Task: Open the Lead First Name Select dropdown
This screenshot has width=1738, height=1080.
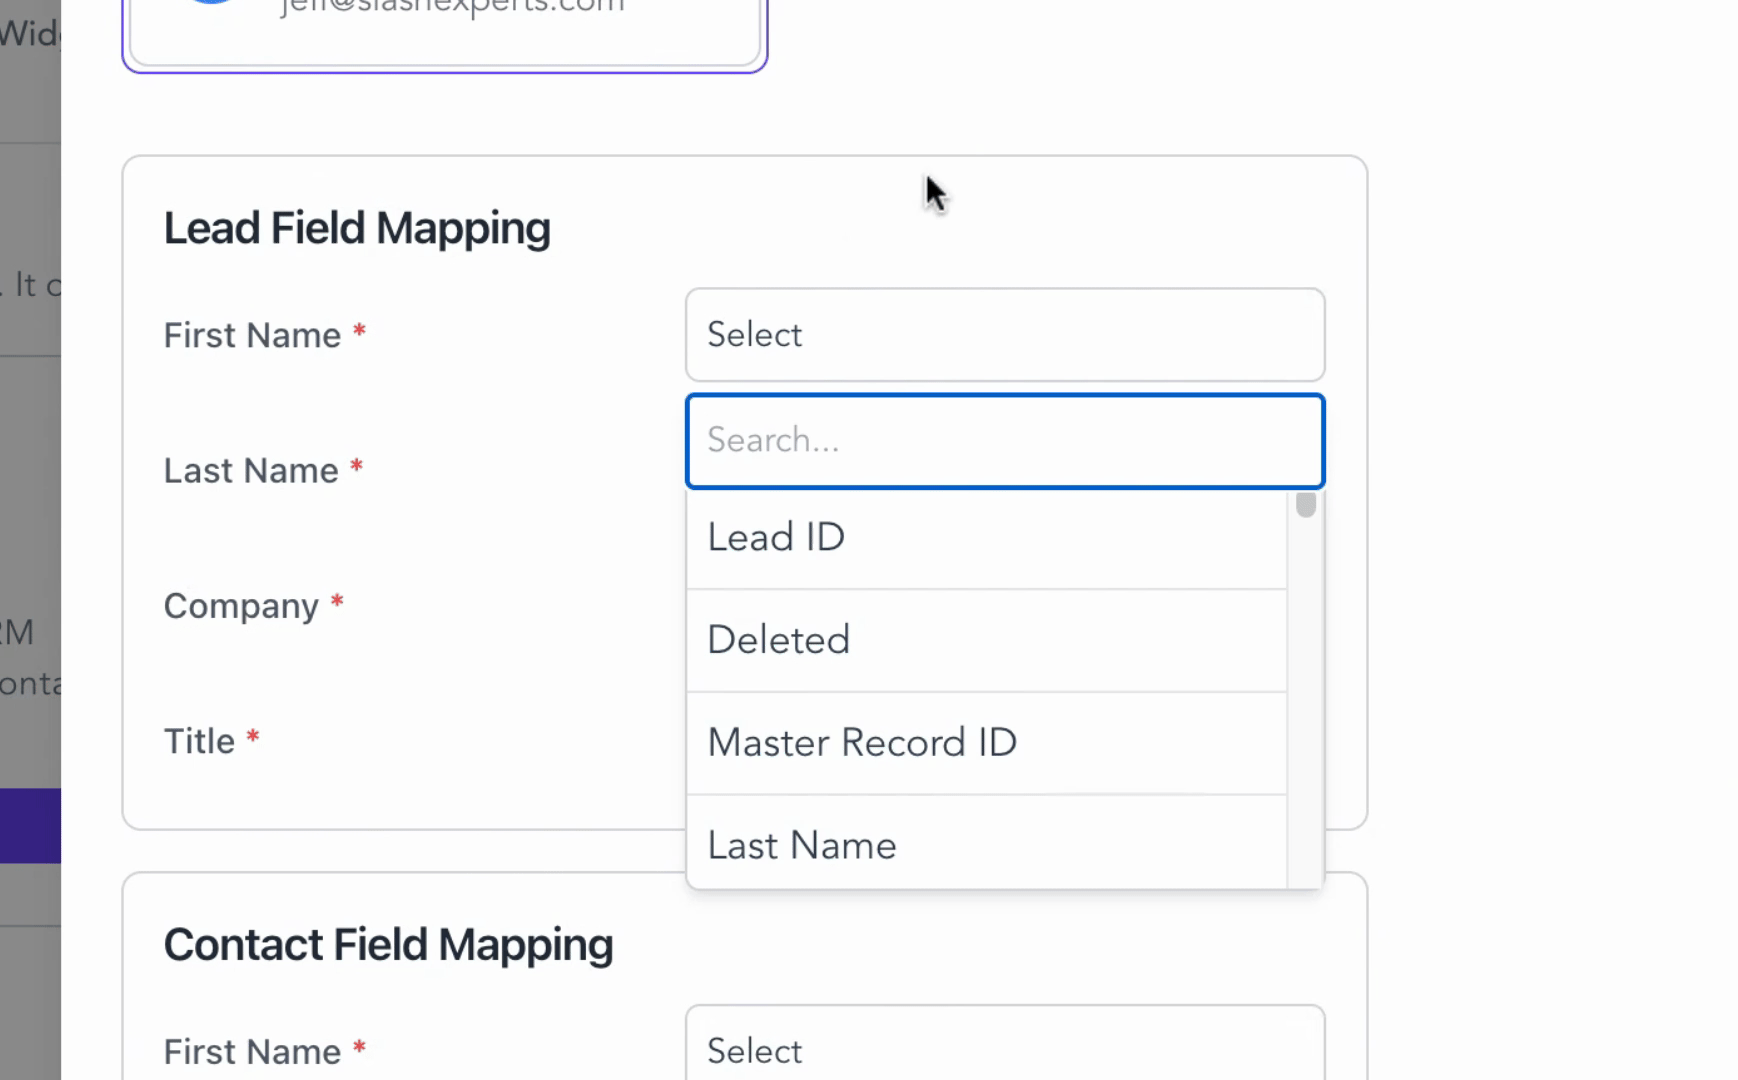Action: click(x=1004, y=335)
